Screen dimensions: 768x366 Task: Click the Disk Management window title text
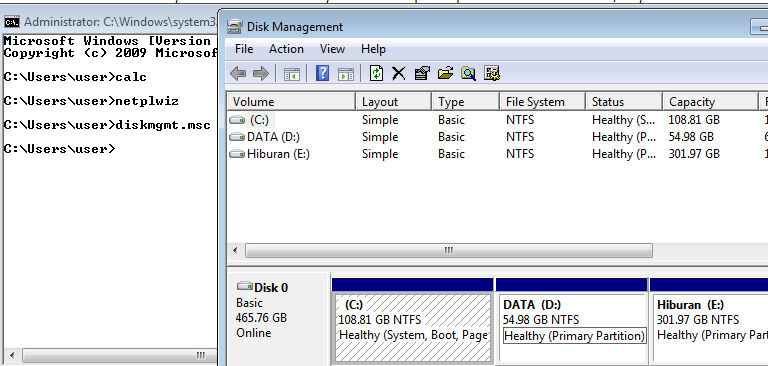pyautogui.click(x=295, y=27)
